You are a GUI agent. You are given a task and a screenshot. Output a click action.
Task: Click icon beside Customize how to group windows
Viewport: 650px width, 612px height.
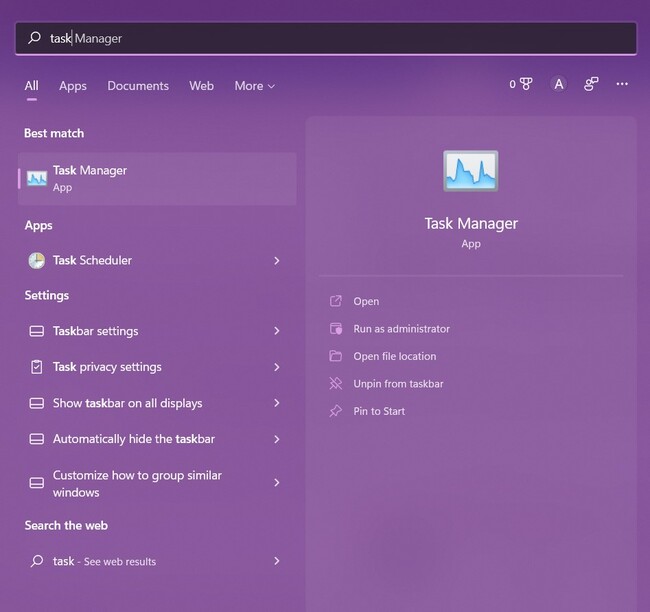pyautogui.click(x=36, y=483)
